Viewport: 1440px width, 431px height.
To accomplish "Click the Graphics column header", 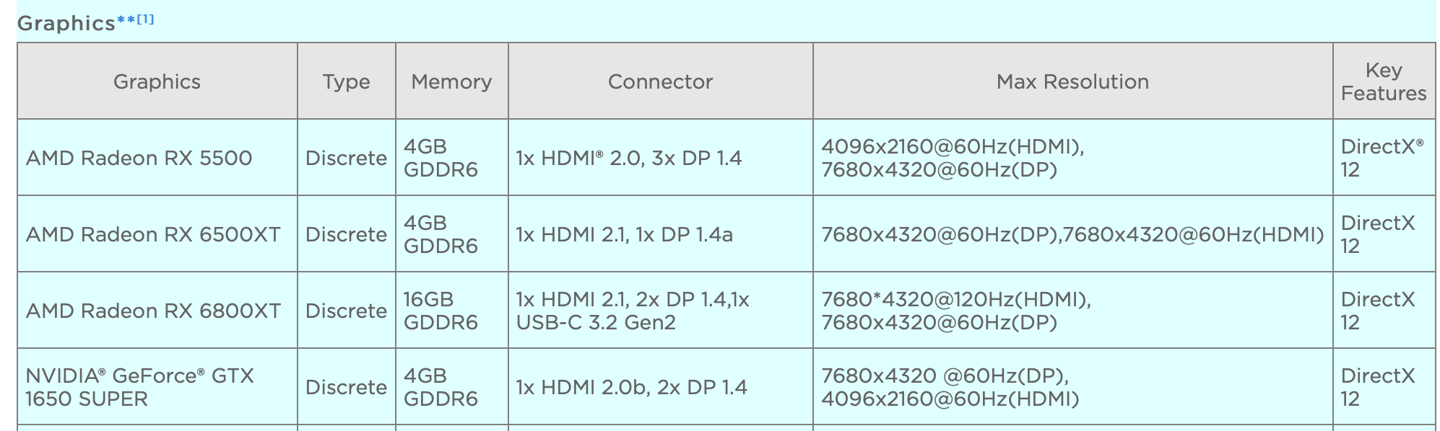I will [157, 82].
